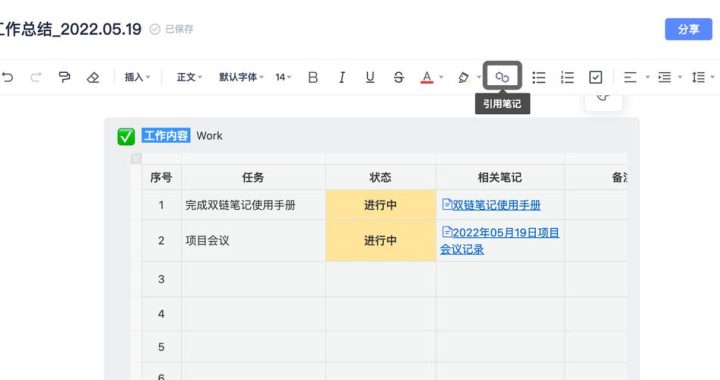Click the note title 工作总结_2022.05.19
The width and height of the screenshot is (720, 380).
point(70,29)
